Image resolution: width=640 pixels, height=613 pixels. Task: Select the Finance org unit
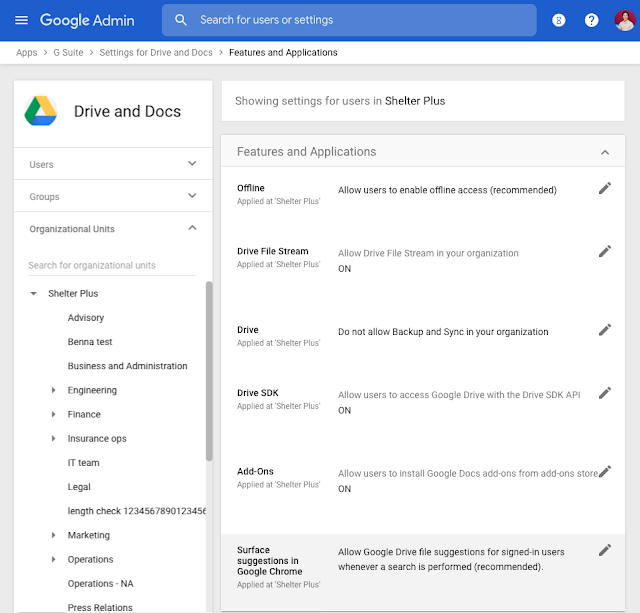(84, 414)
